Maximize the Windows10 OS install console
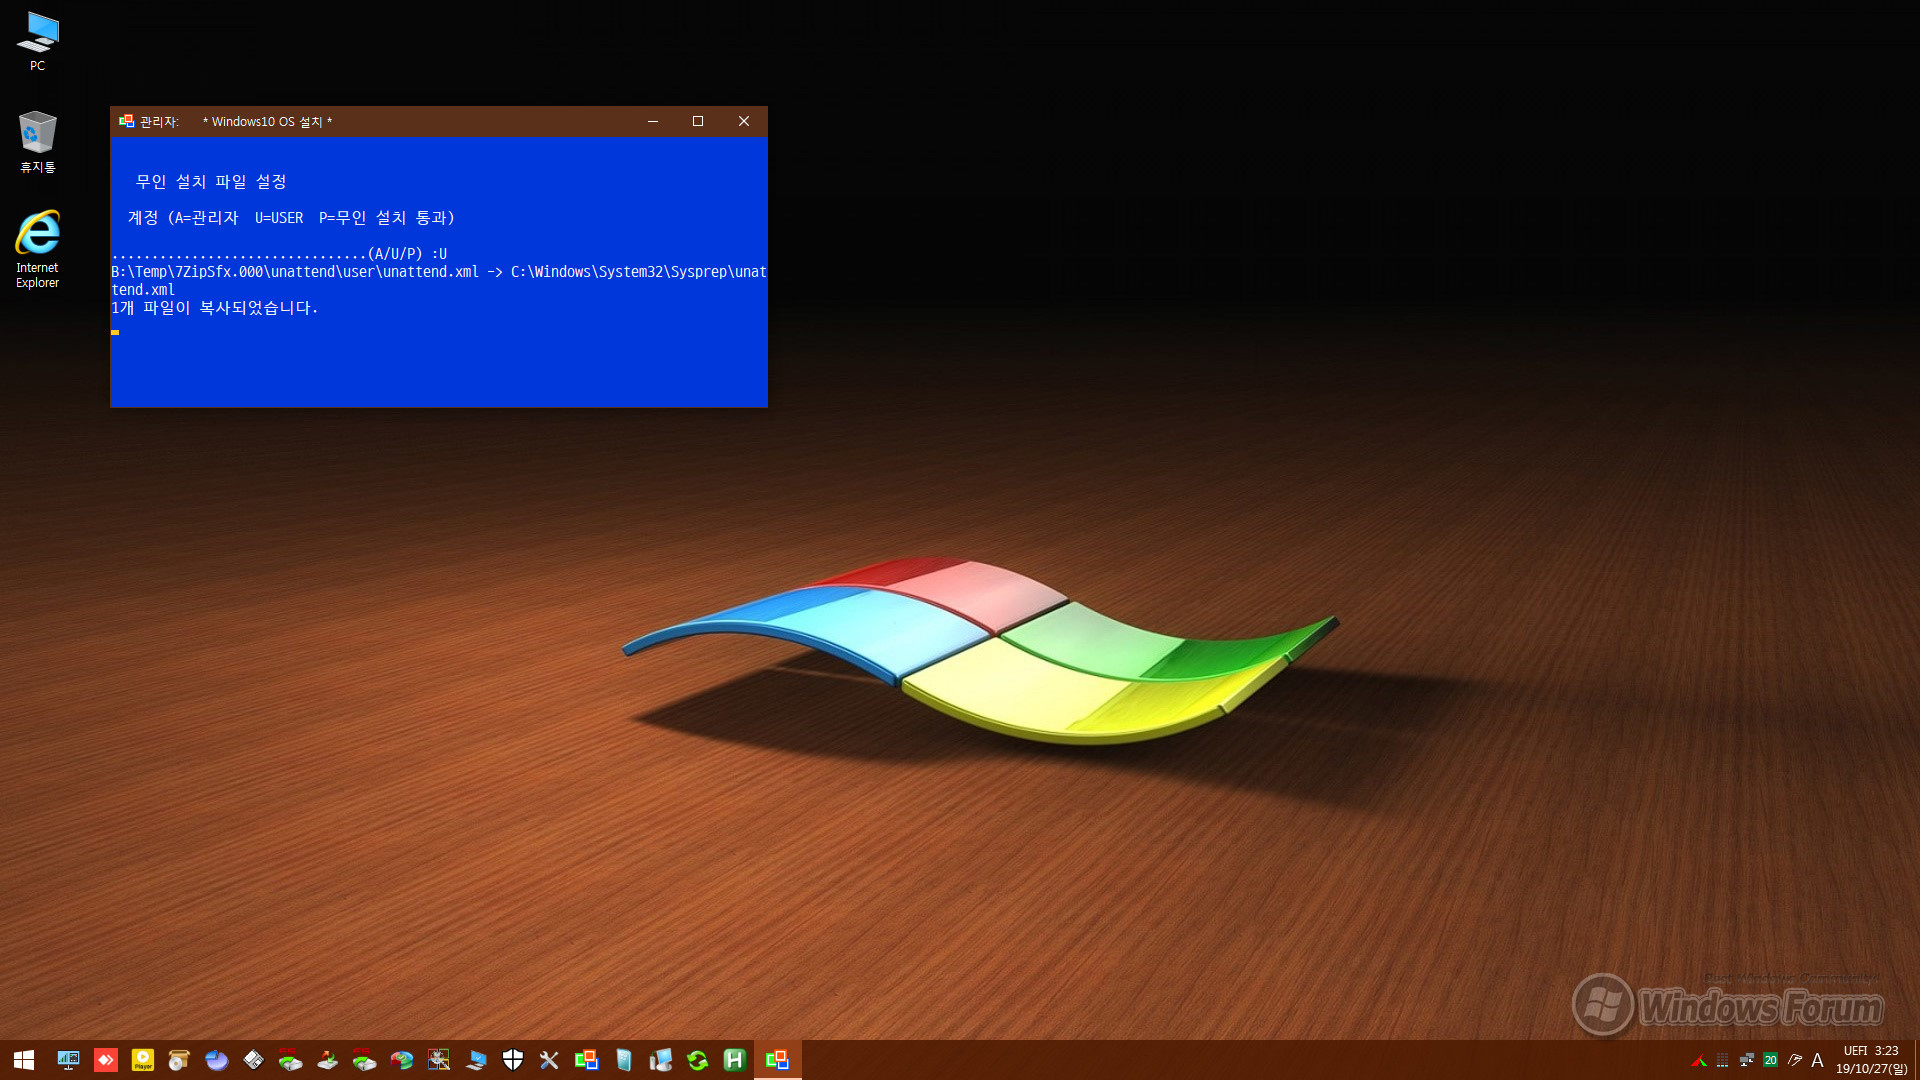 [698, 121]
